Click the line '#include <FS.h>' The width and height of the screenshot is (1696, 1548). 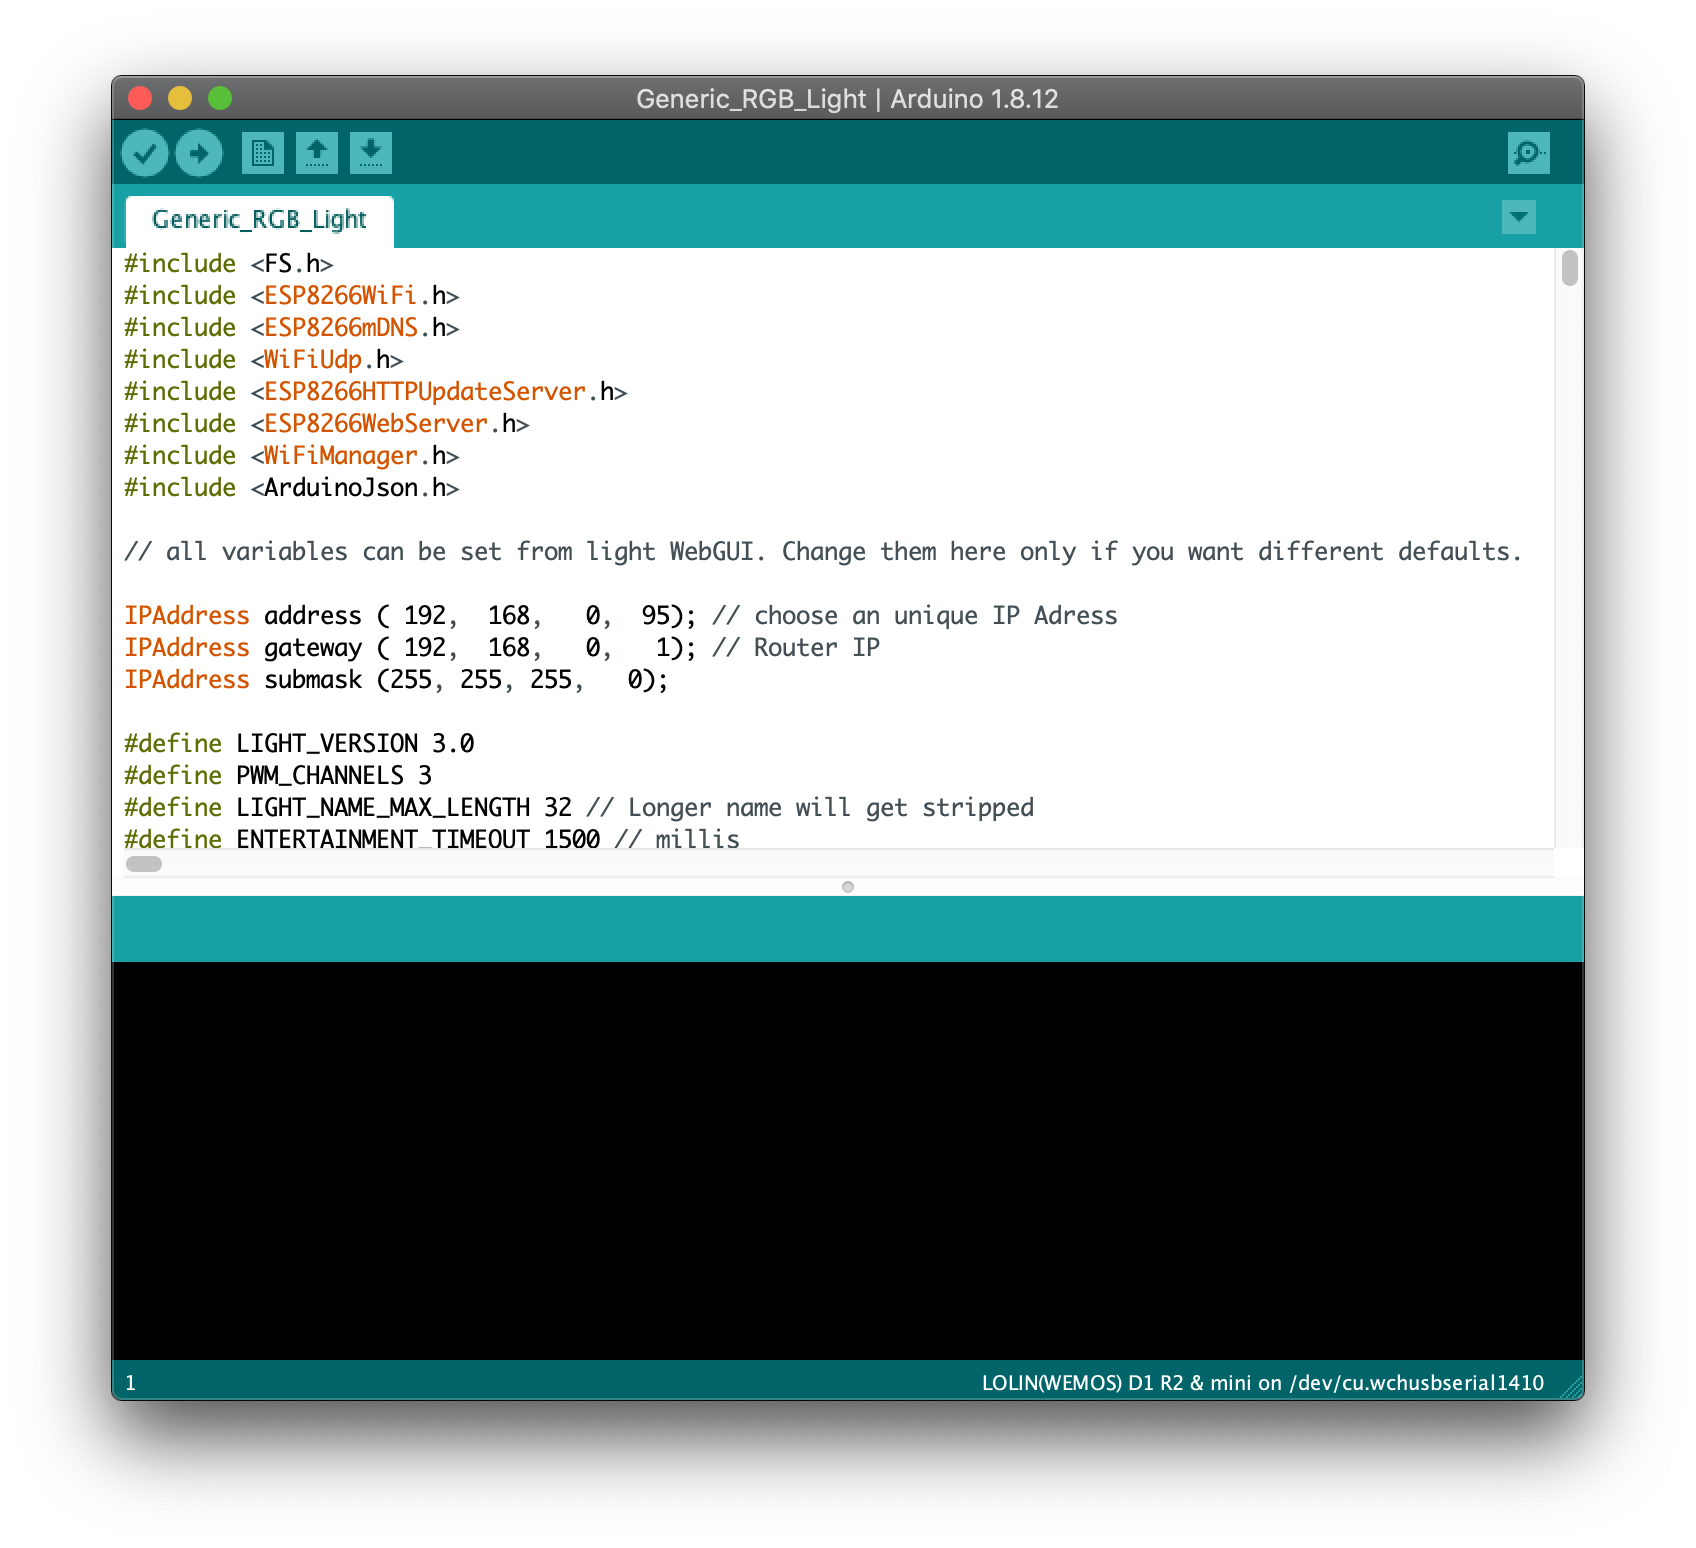click(229, 264)
